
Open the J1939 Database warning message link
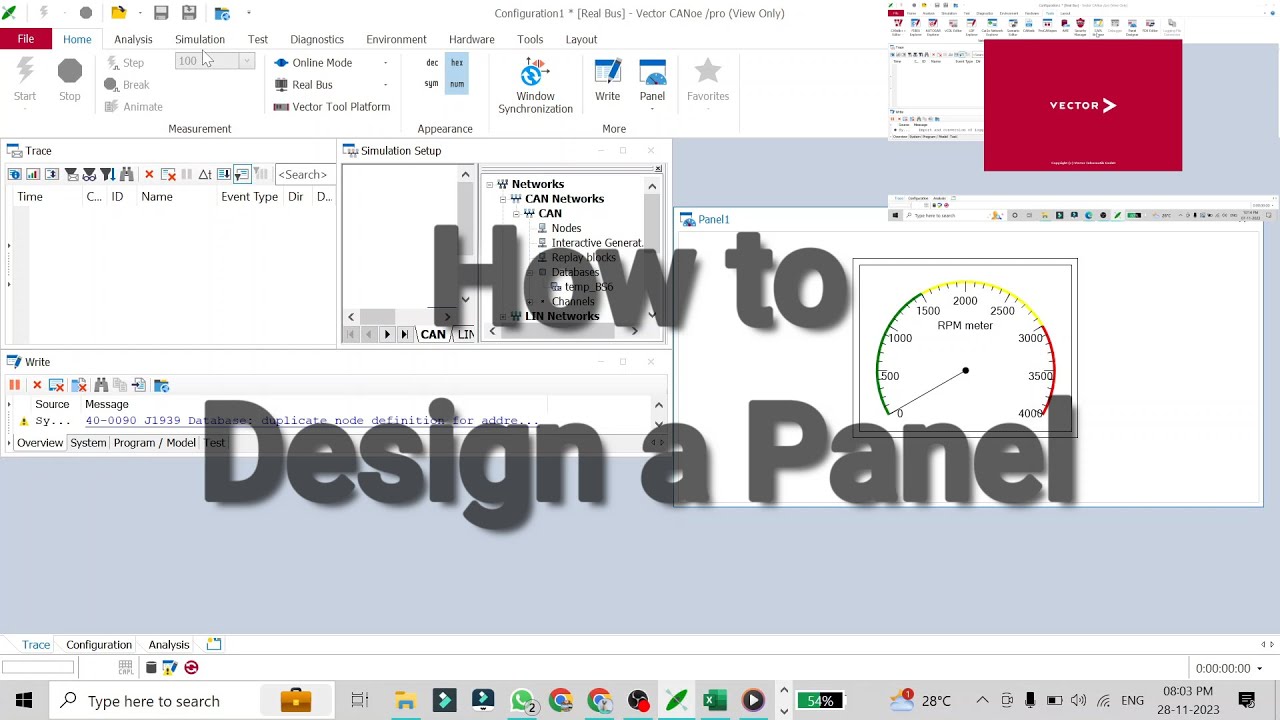(312, 421)
